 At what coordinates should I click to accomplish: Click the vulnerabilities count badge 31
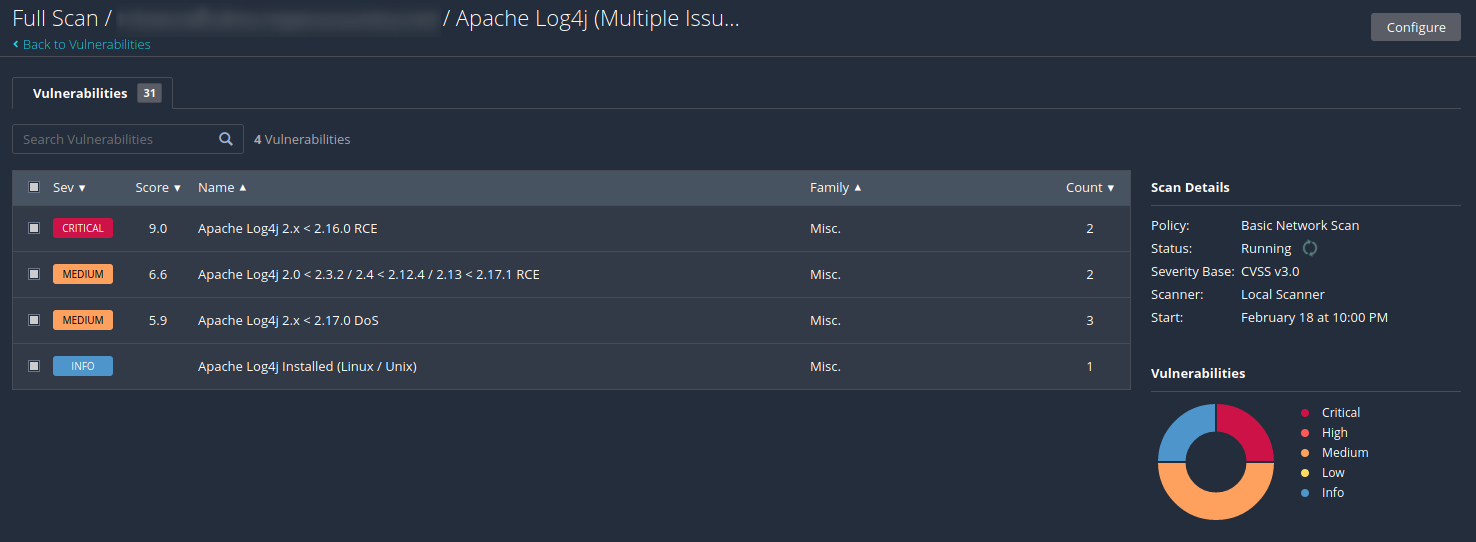149,93
